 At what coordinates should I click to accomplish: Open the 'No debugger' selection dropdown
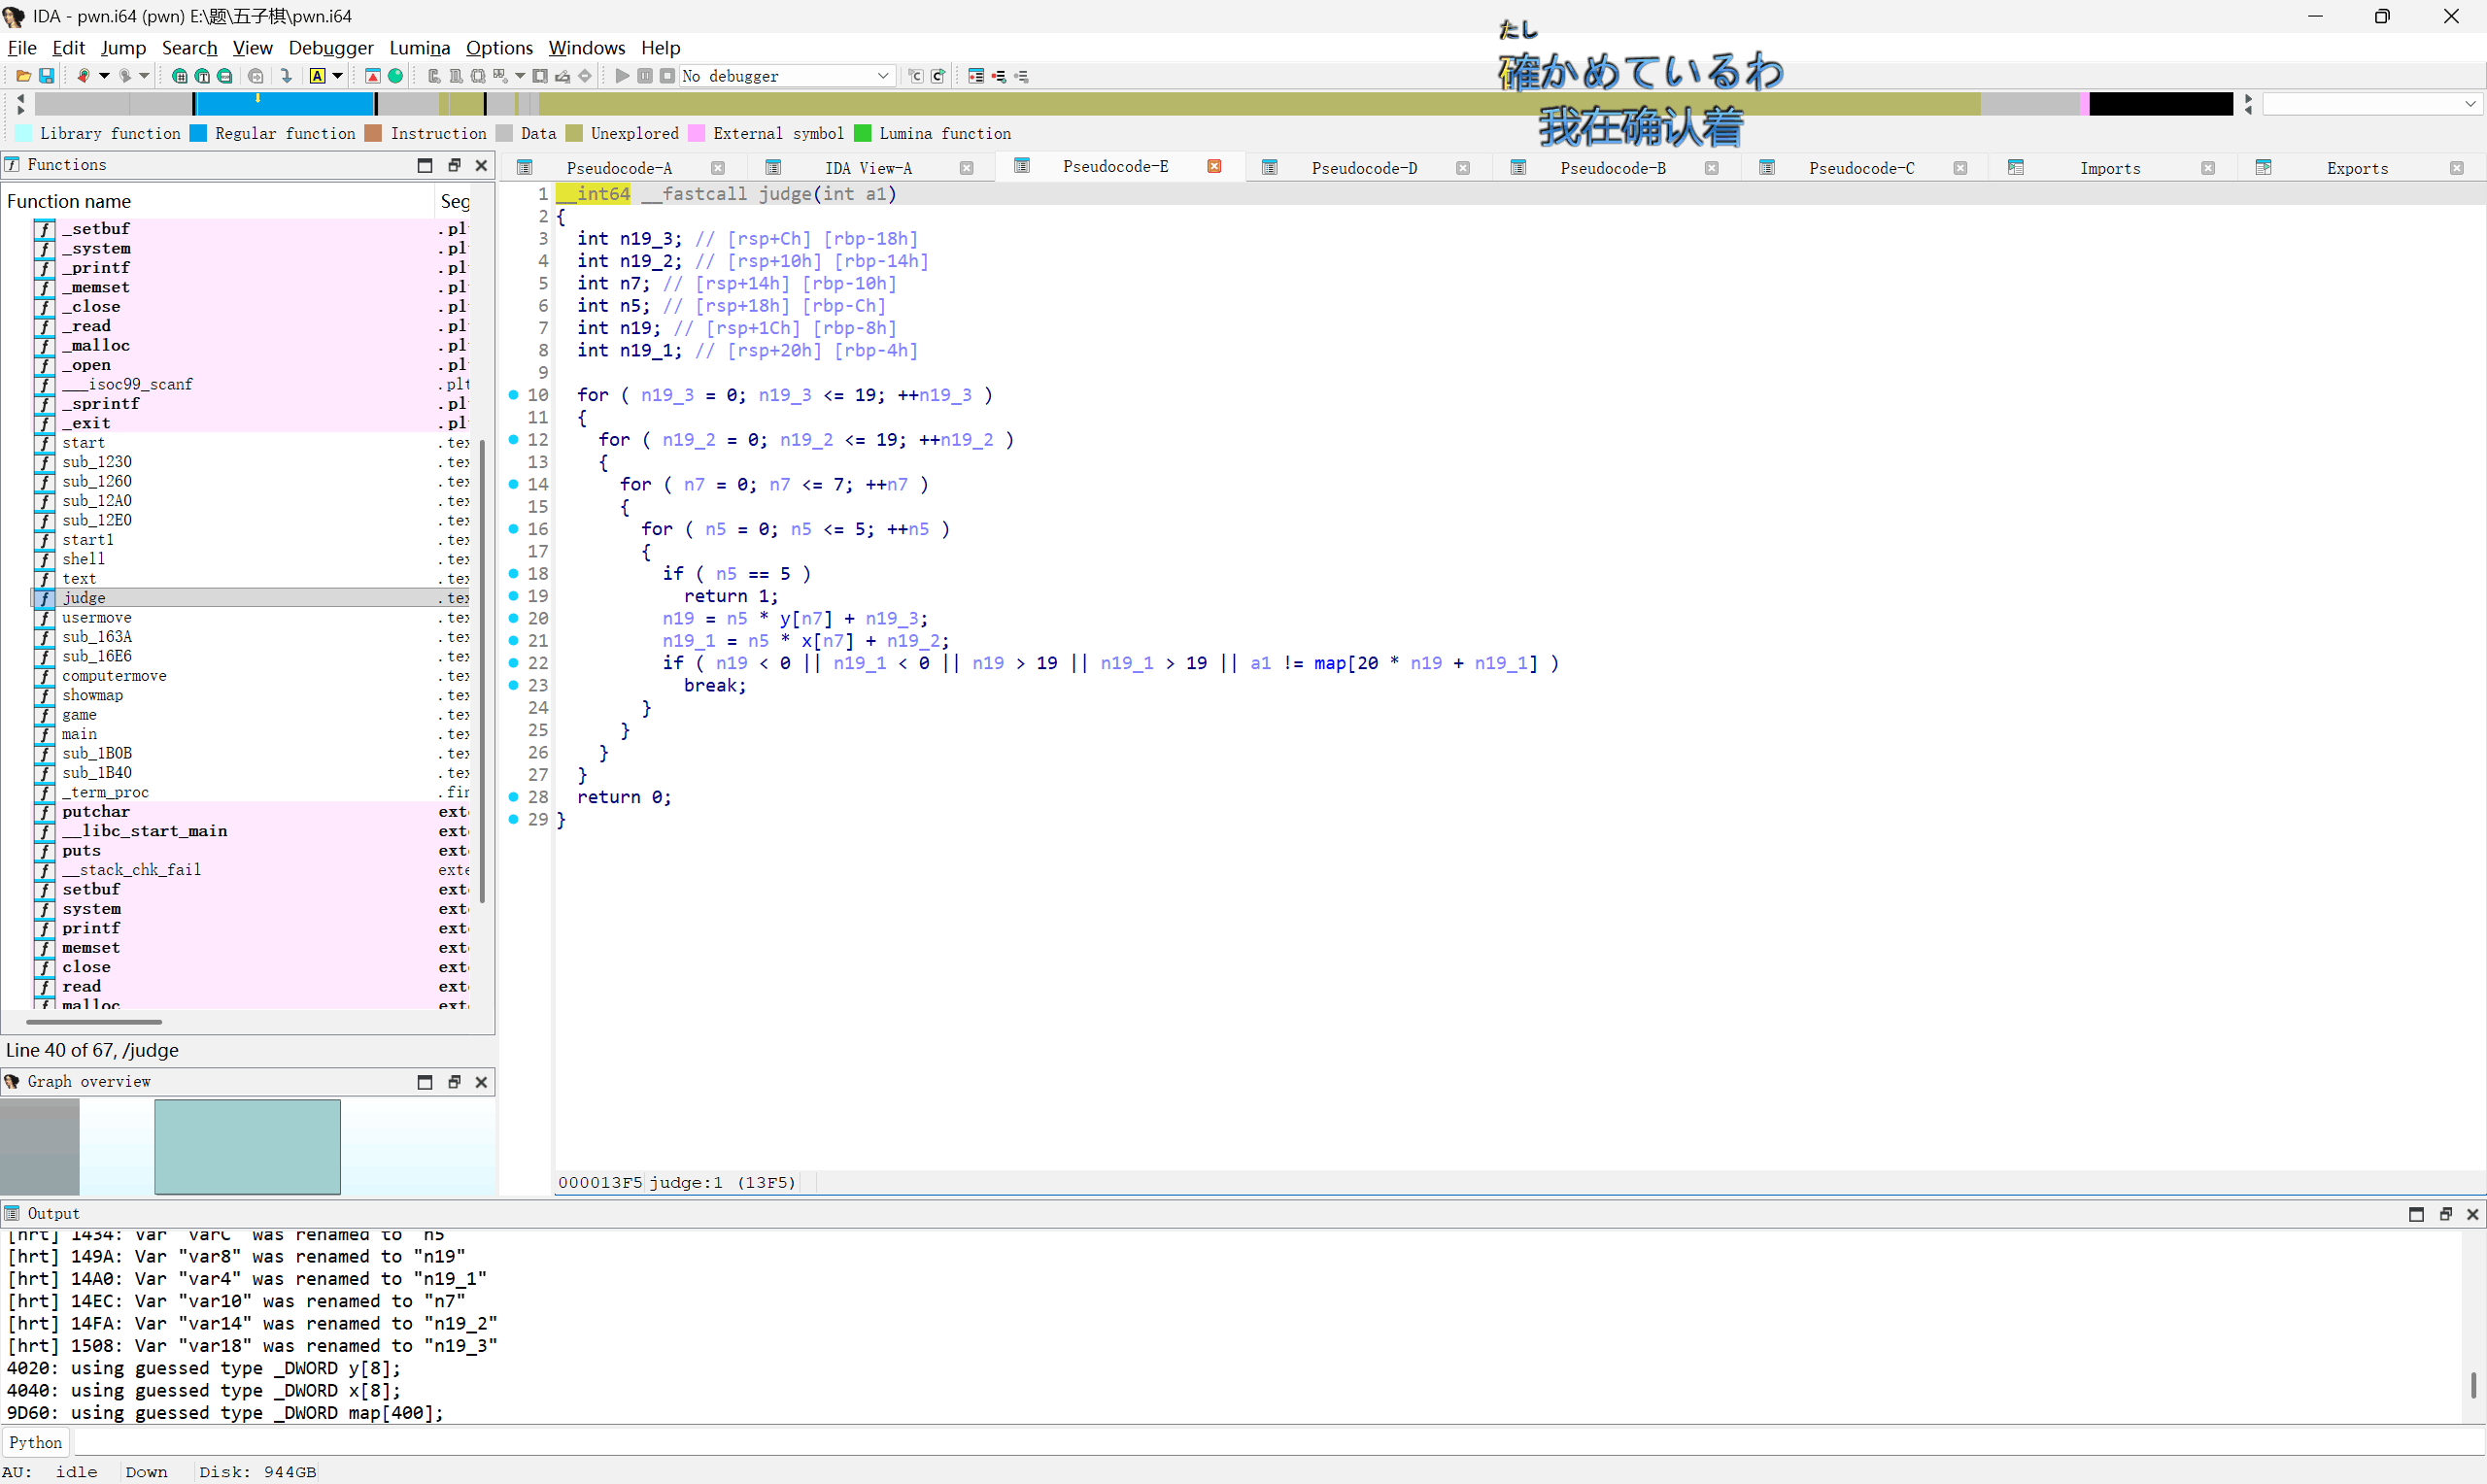(787, 76)
